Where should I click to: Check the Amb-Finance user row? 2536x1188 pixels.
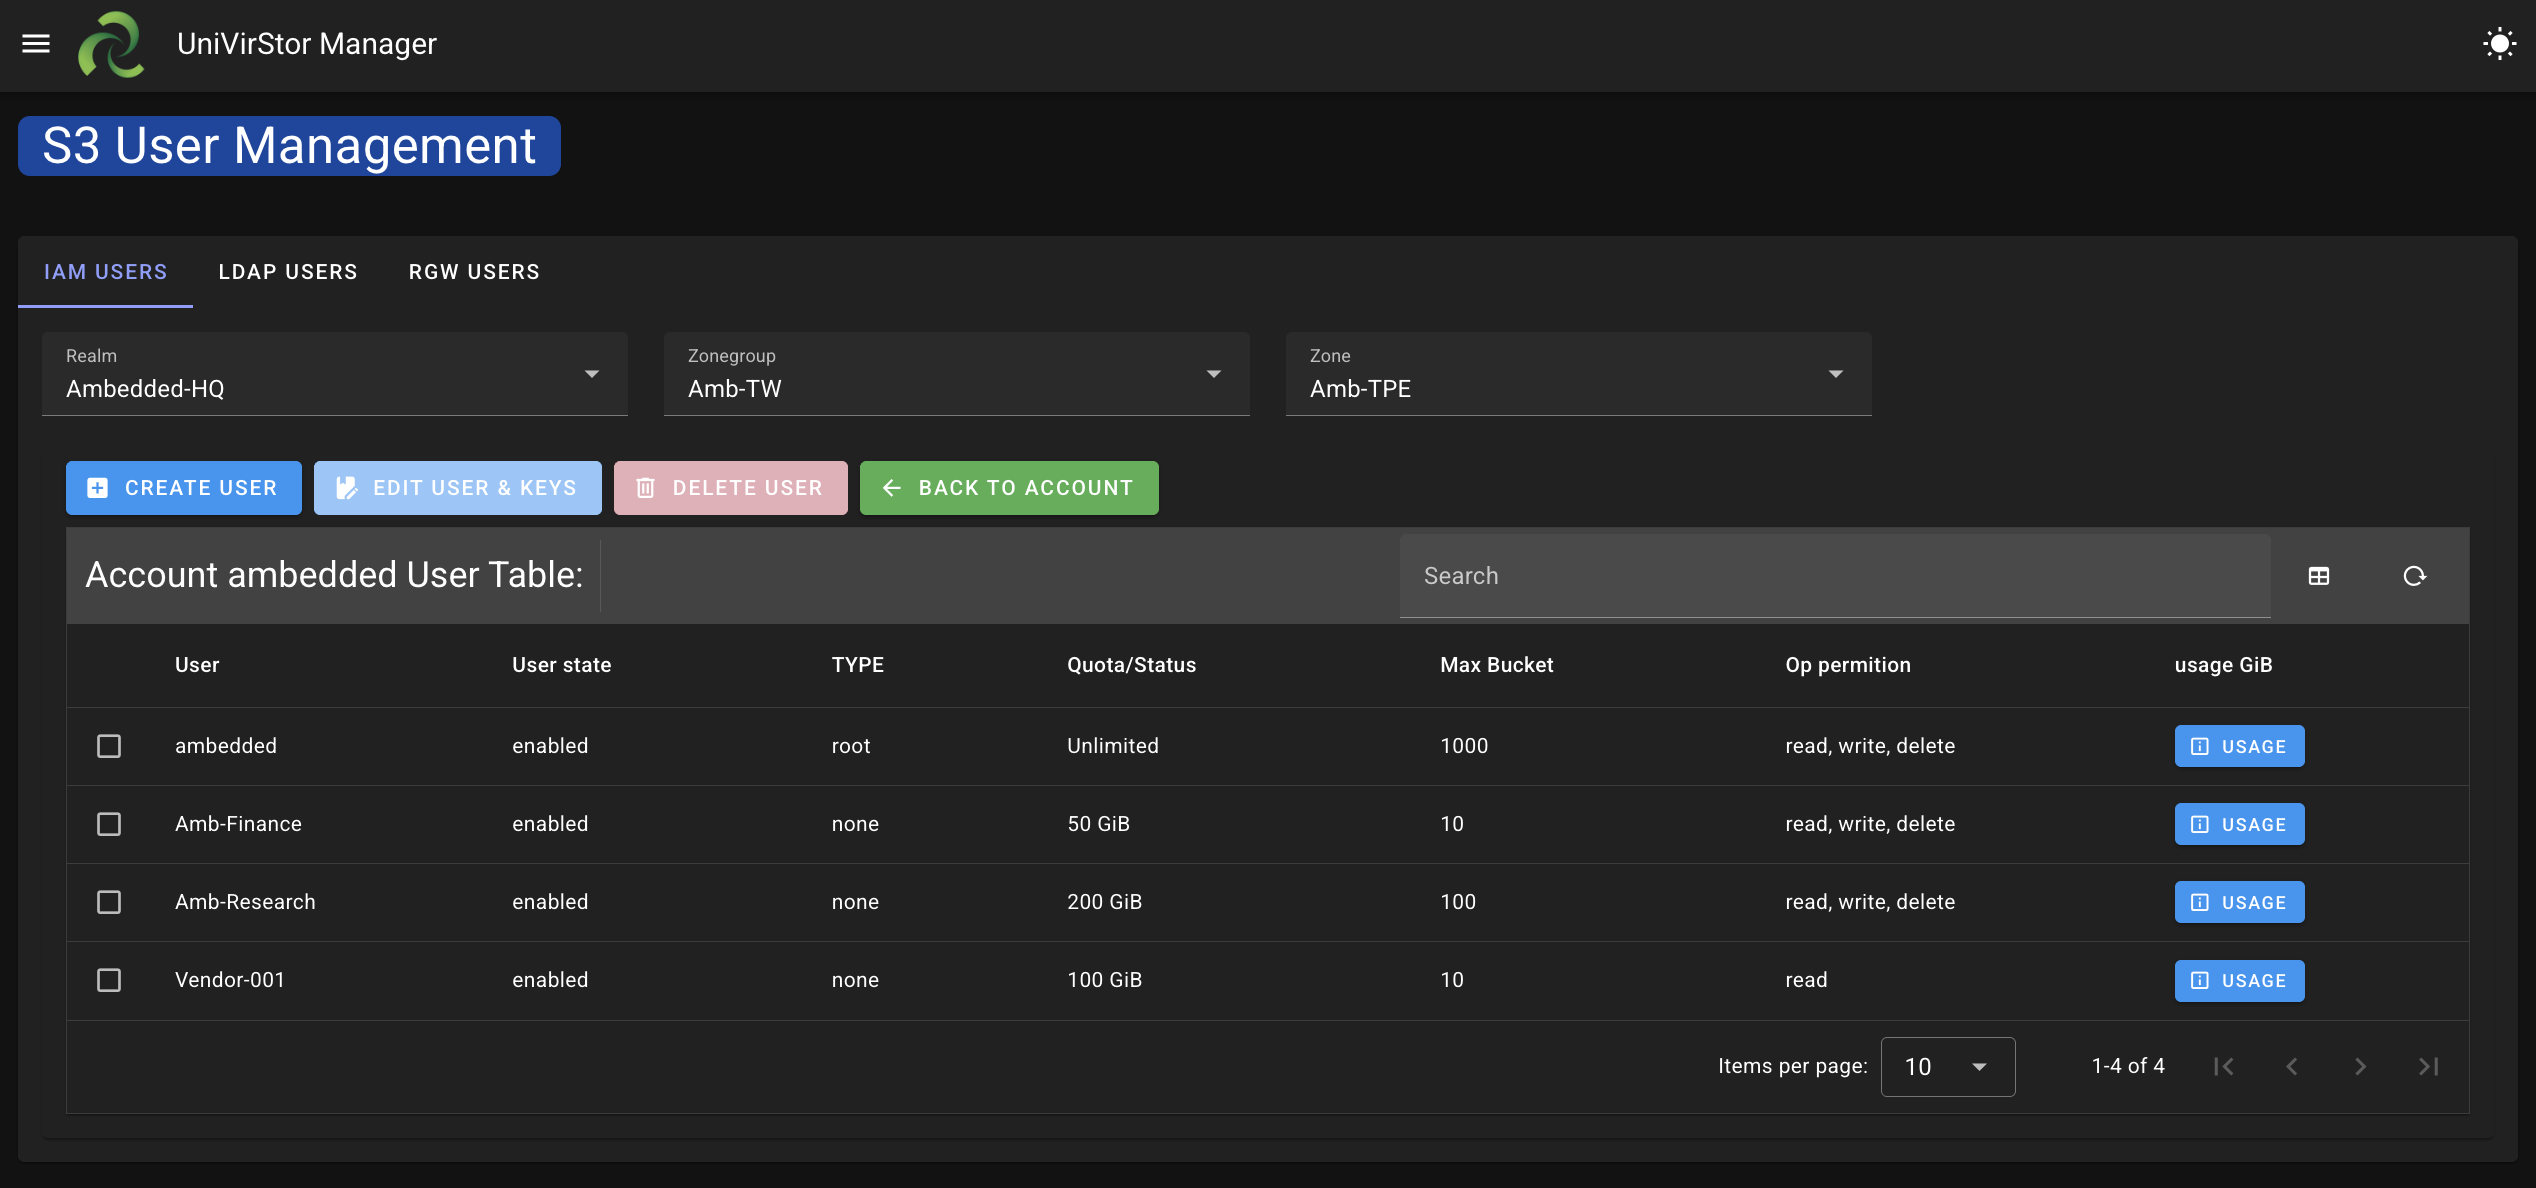point(109,824)
